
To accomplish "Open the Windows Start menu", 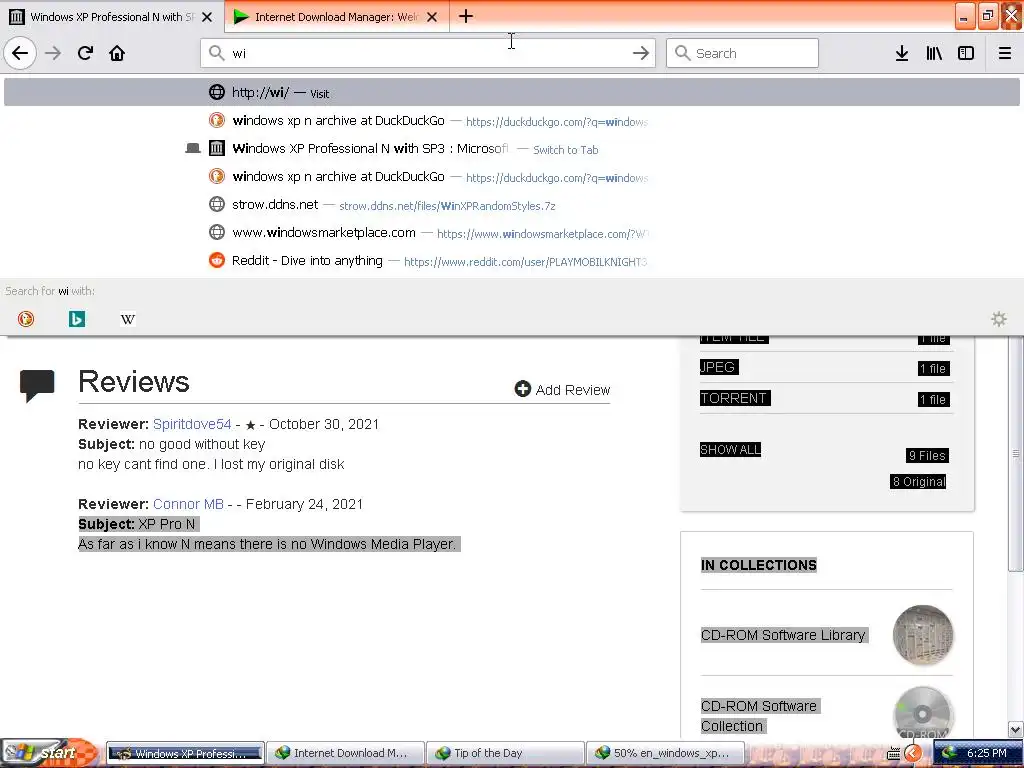I will click(49, 753).
